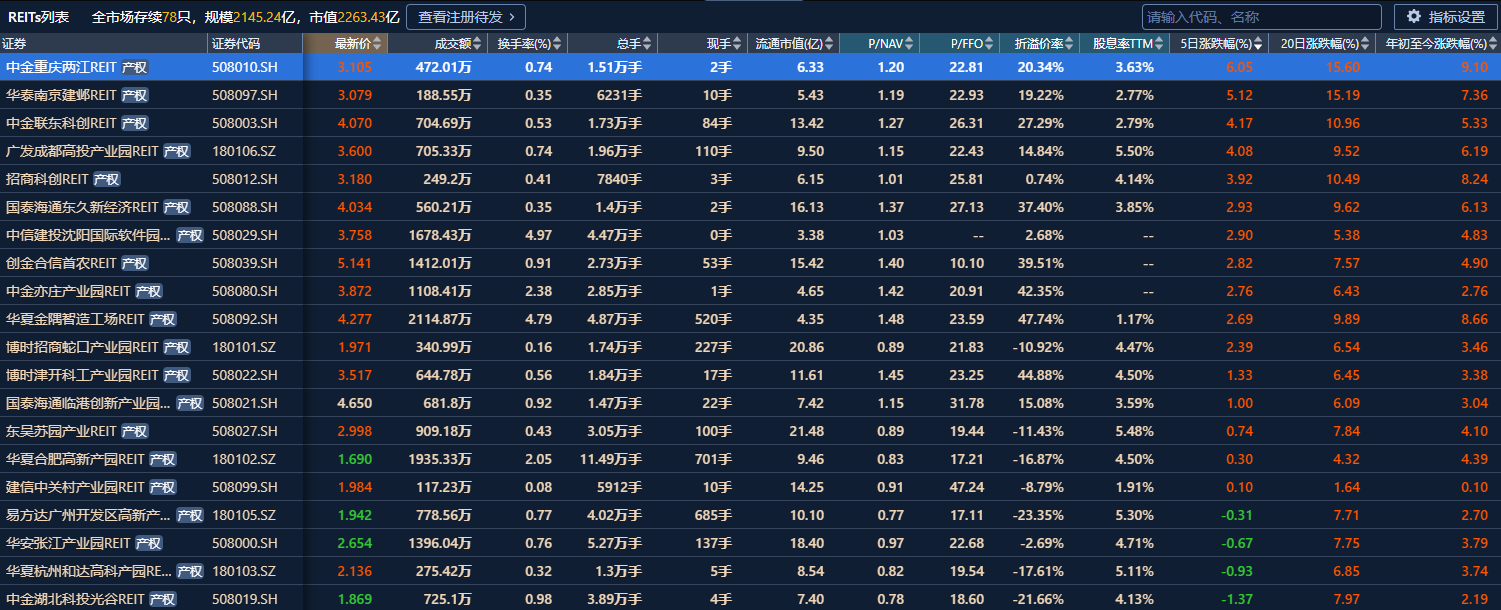Select the 华夏杭州和达高科产园 row name
1501x610 pixels.
pos(88,571)
